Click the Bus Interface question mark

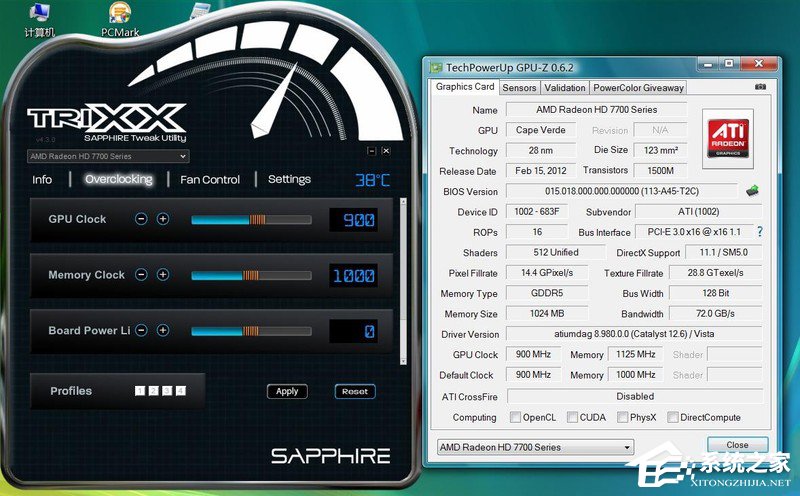[759, 232]
